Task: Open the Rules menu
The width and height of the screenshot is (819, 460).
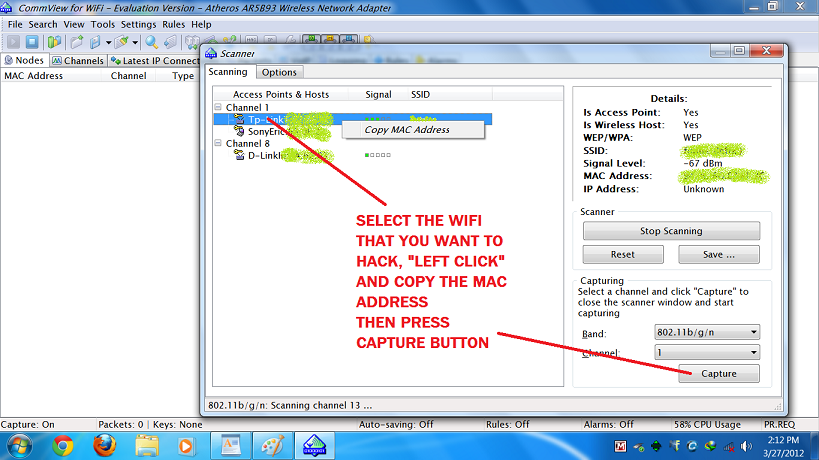Action: [x=173, y=25]
